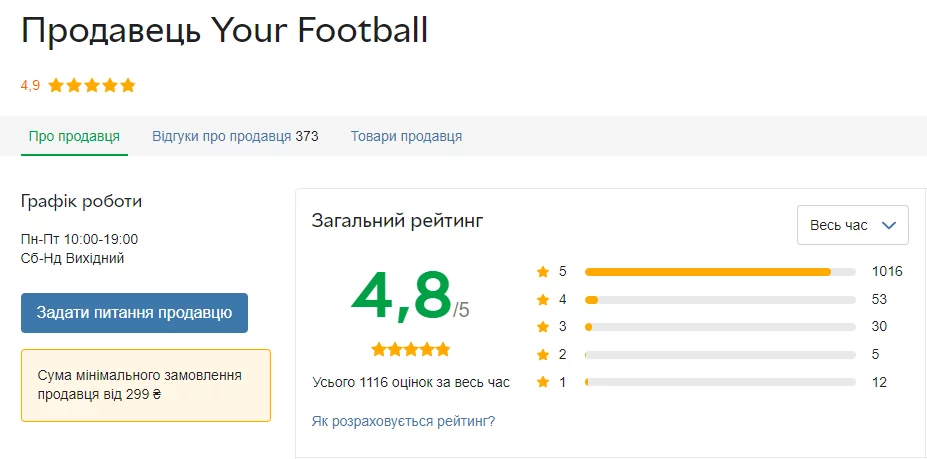Viewport: 927px width, 459px height.
Task: Open 'Як розраховується рейтинг?' link
Action: [403, 421]
